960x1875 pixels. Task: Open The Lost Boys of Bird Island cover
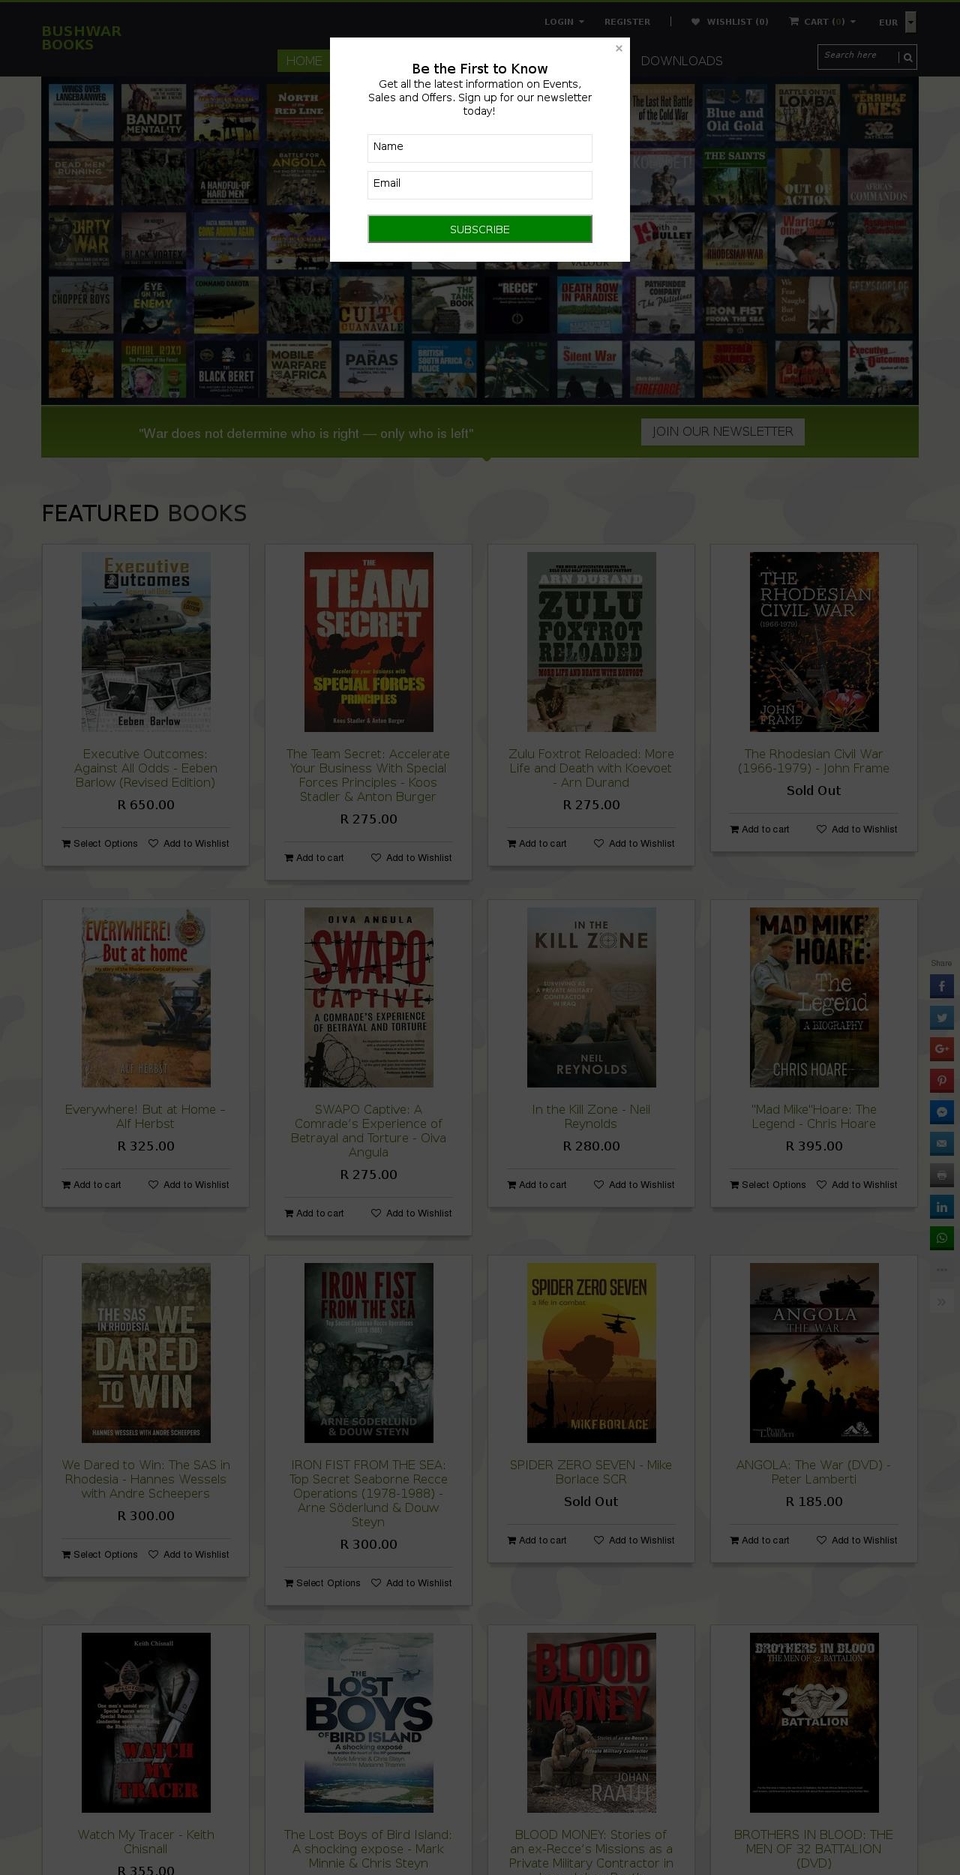pyautogui.click(x=368, y=1723)
